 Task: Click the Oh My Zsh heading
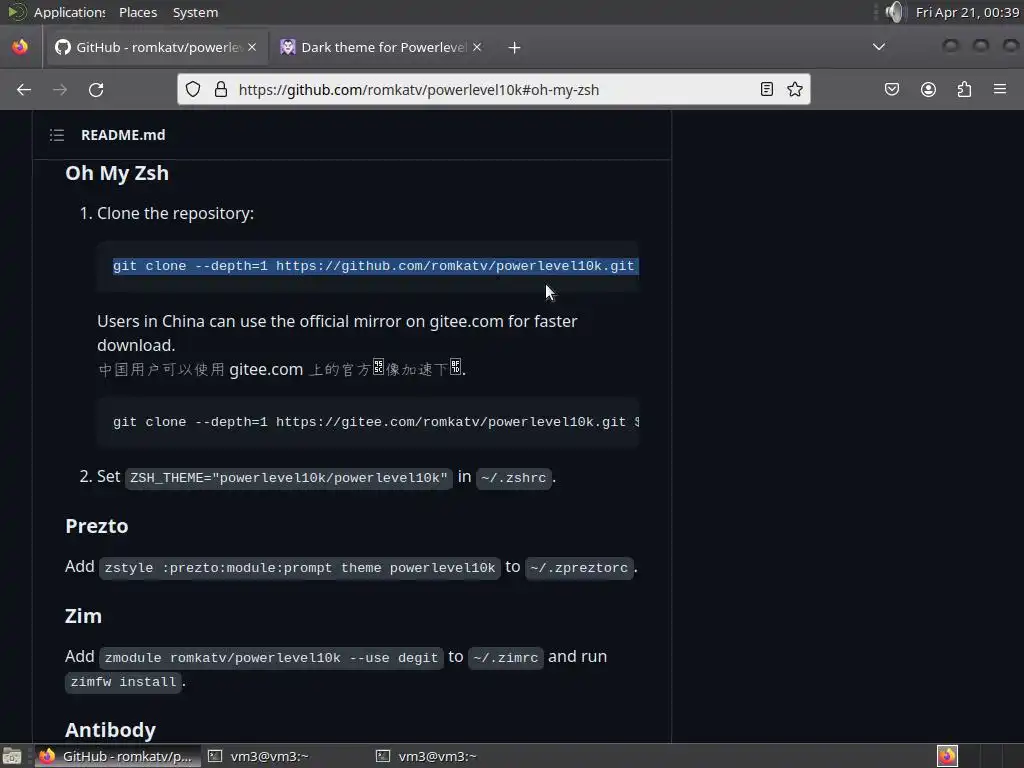(x=117, y=173)
